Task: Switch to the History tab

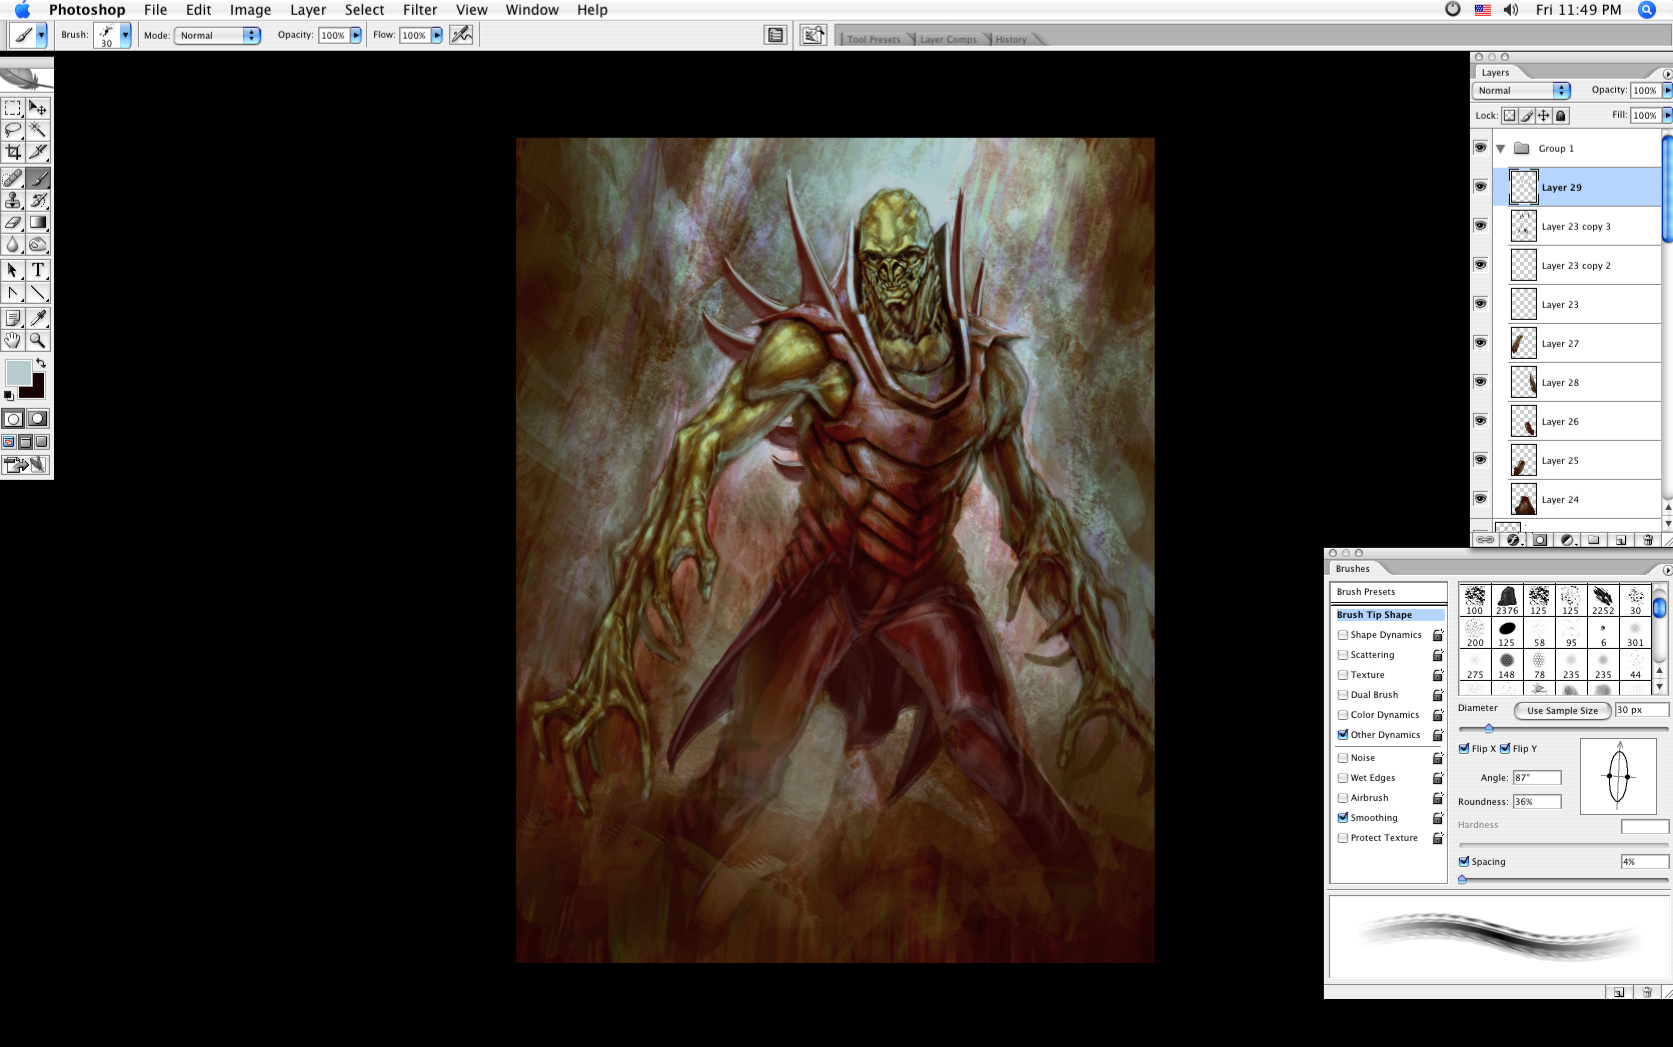Action: (1011, 39)
